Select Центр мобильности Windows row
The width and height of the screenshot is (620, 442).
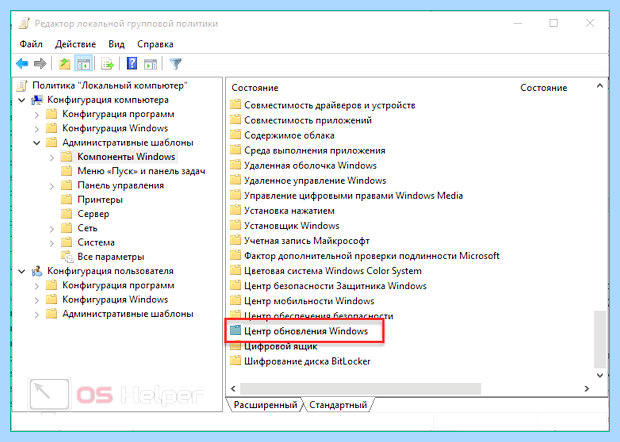coord(309,300)
